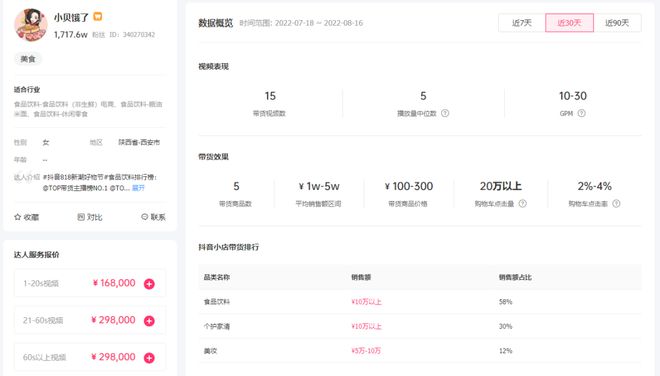Add 21-60s视频 price with plus icon
This screenshot has height=376, width=660.
tap(149, 321)
